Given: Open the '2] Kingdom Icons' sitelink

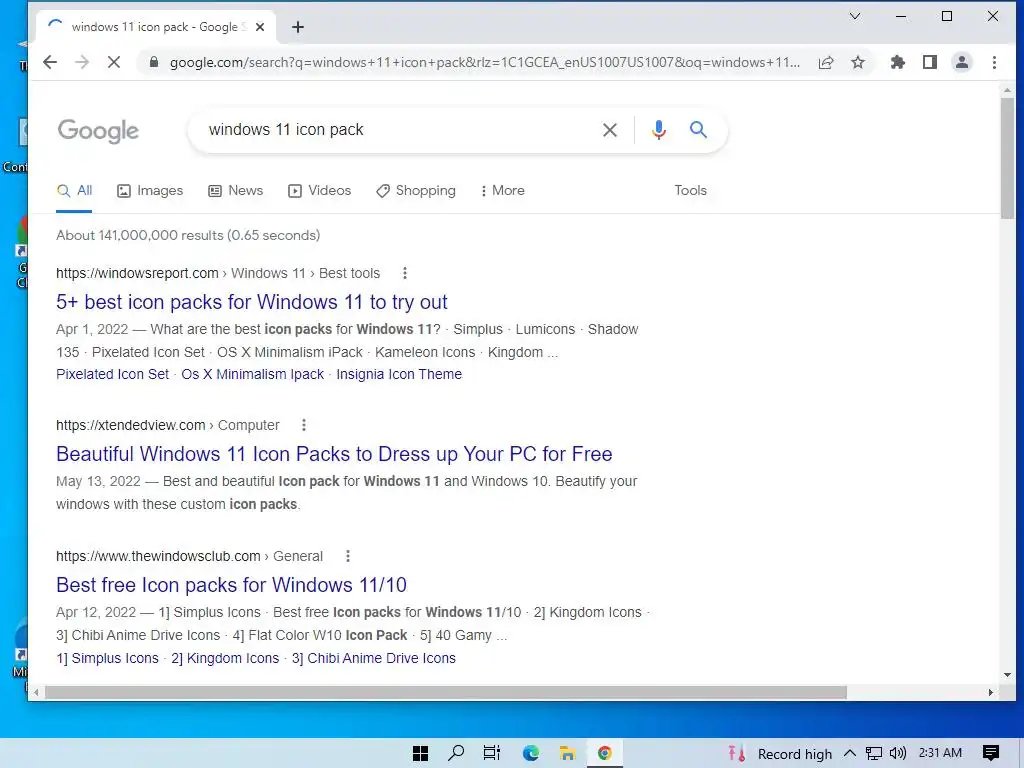Looking at the screenshot, I should pos(225,658).
